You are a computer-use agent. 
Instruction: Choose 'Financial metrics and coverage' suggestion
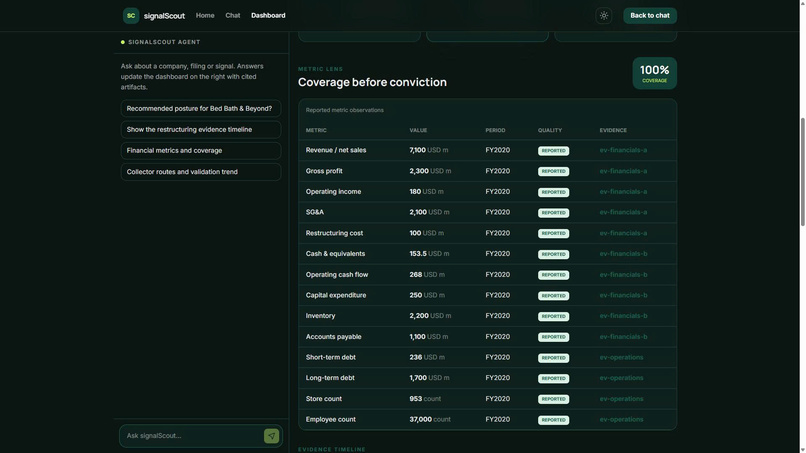200,151
